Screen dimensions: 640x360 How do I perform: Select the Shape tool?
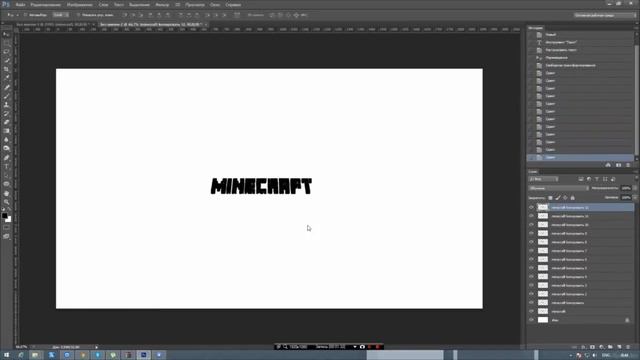(x=6, y=184)
